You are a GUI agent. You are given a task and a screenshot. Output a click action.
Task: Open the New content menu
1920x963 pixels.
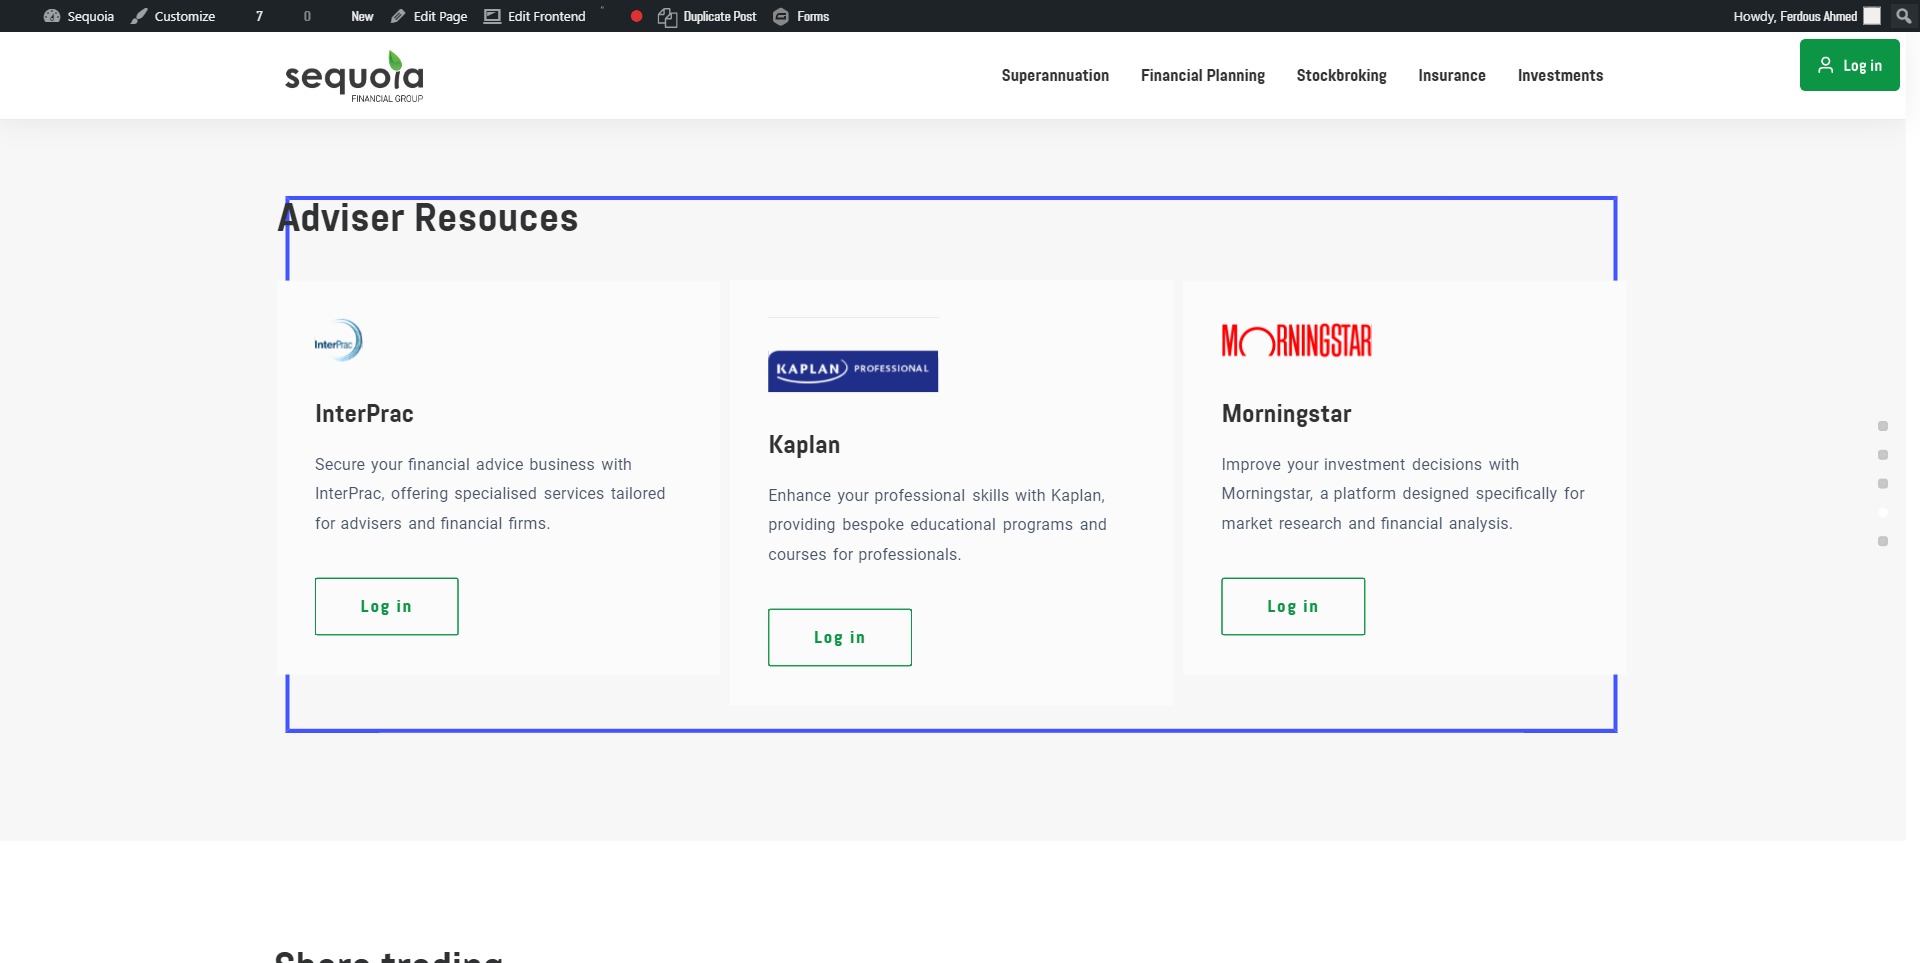point(362,16)
